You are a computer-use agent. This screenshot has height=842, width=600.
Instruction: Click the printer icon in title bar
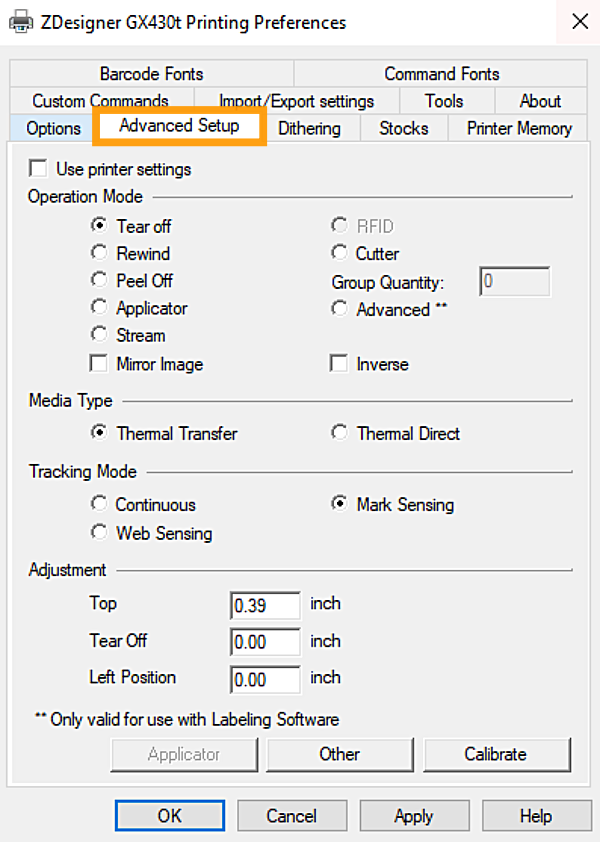[x=21, y=23]
